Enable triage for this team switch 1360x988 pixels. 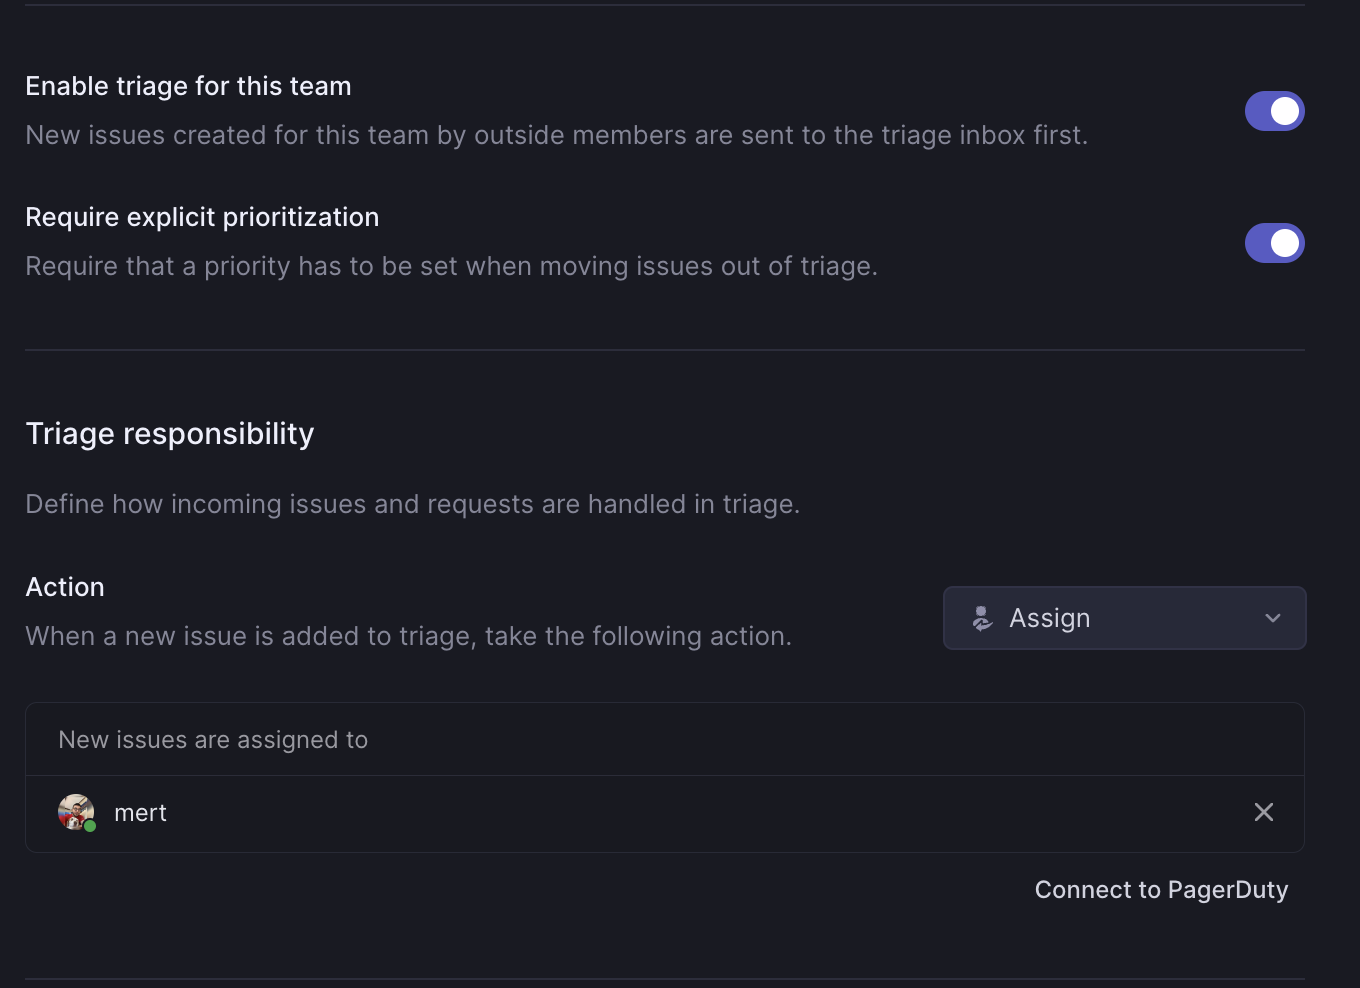(x=1274, y=111)
